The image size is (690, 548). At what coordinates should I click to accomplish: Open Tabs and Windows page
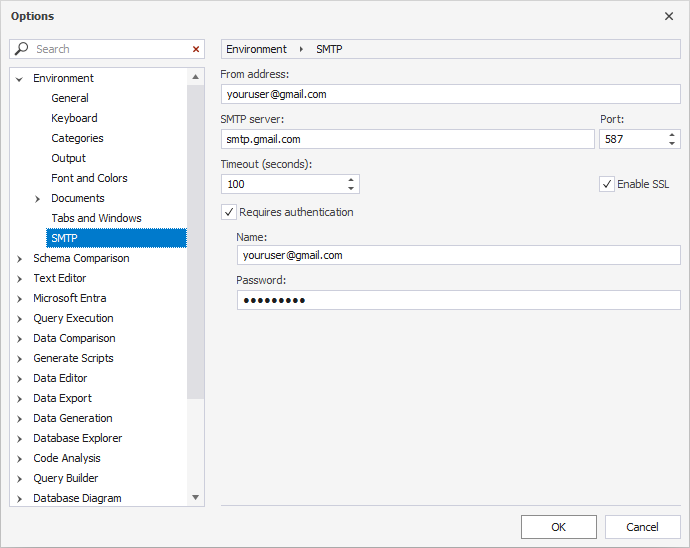point(96,218)
